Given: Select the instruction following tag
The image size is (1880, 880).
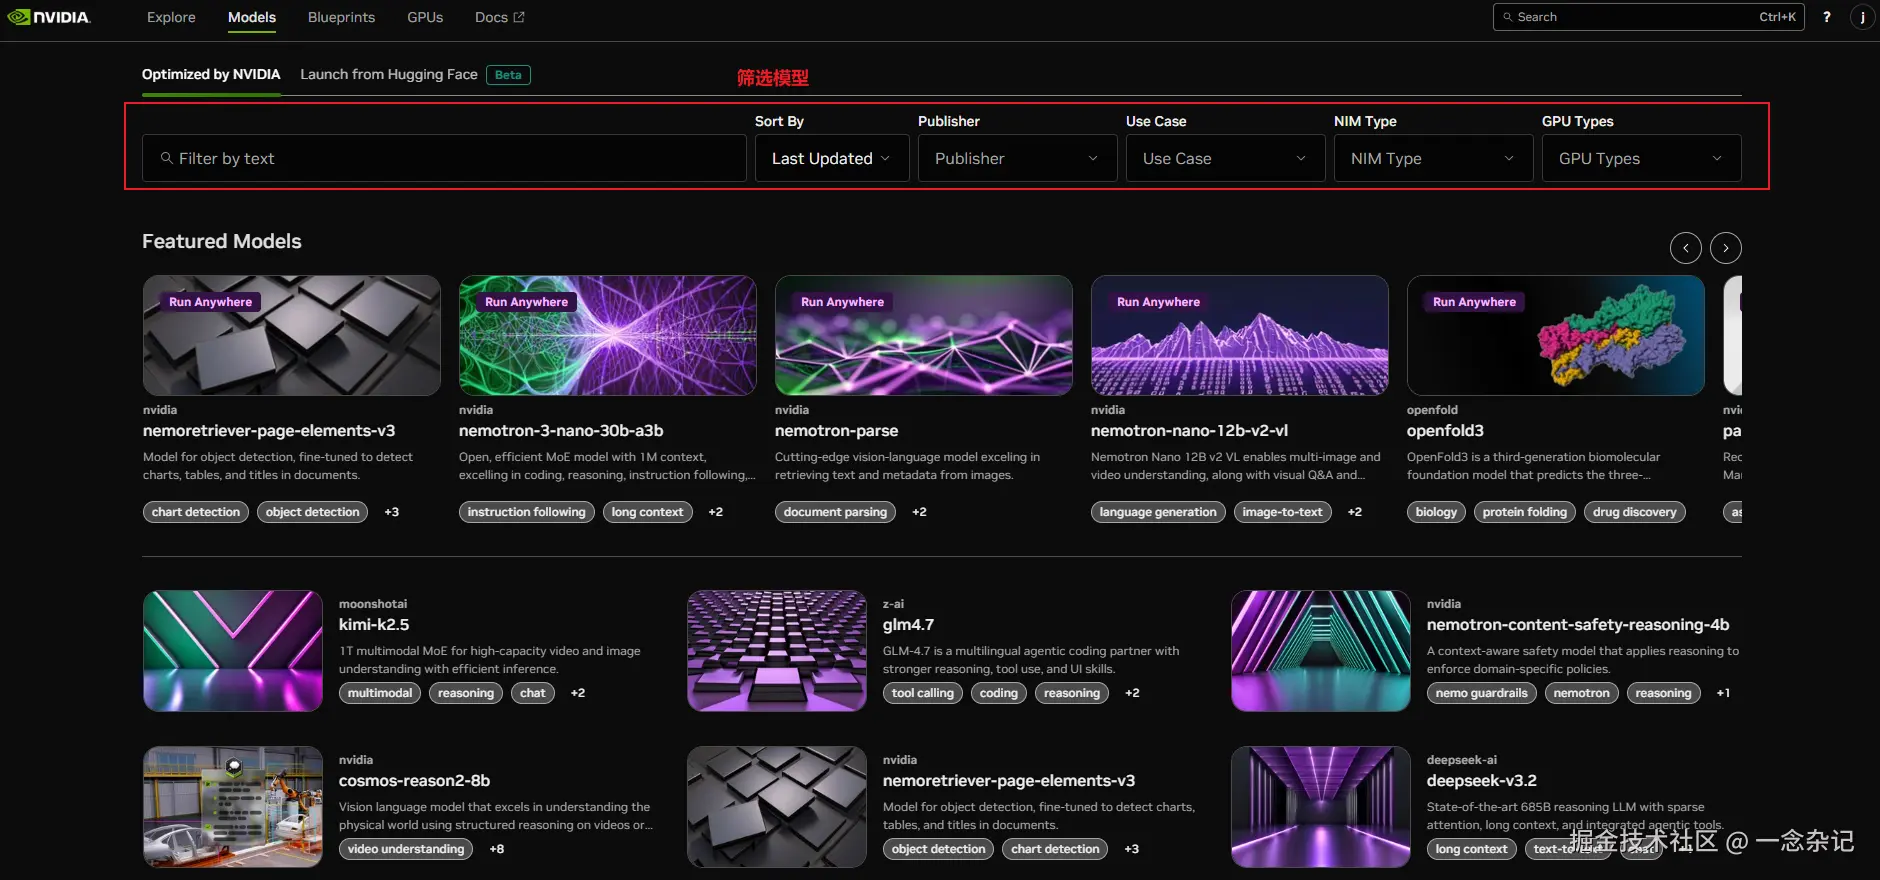Looking at the screenshot, I should (x=527, y=512).
